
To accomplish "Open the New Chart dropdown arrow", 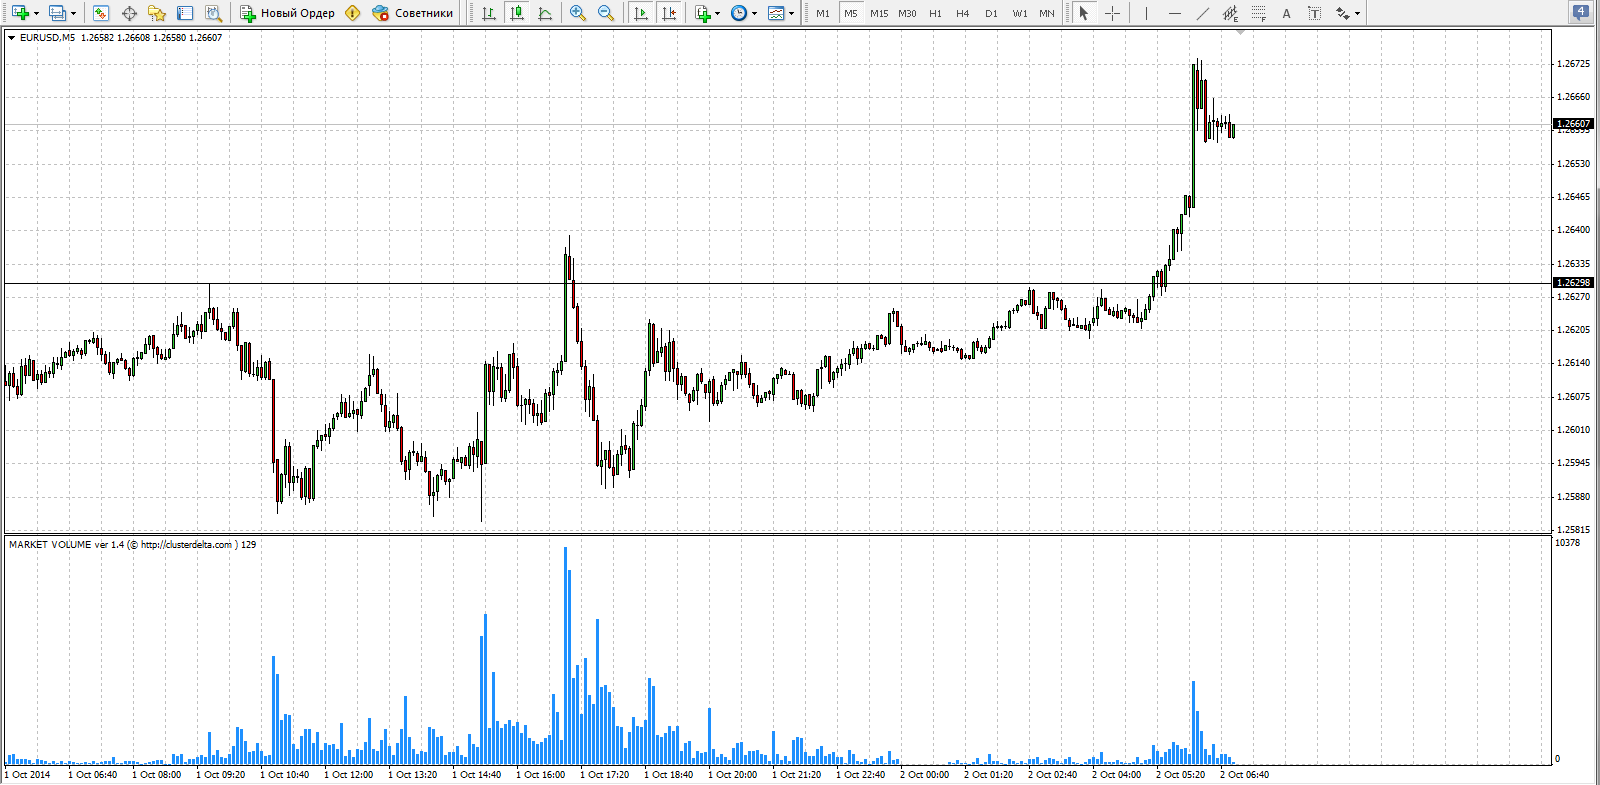I will click(x=36, y=13).
